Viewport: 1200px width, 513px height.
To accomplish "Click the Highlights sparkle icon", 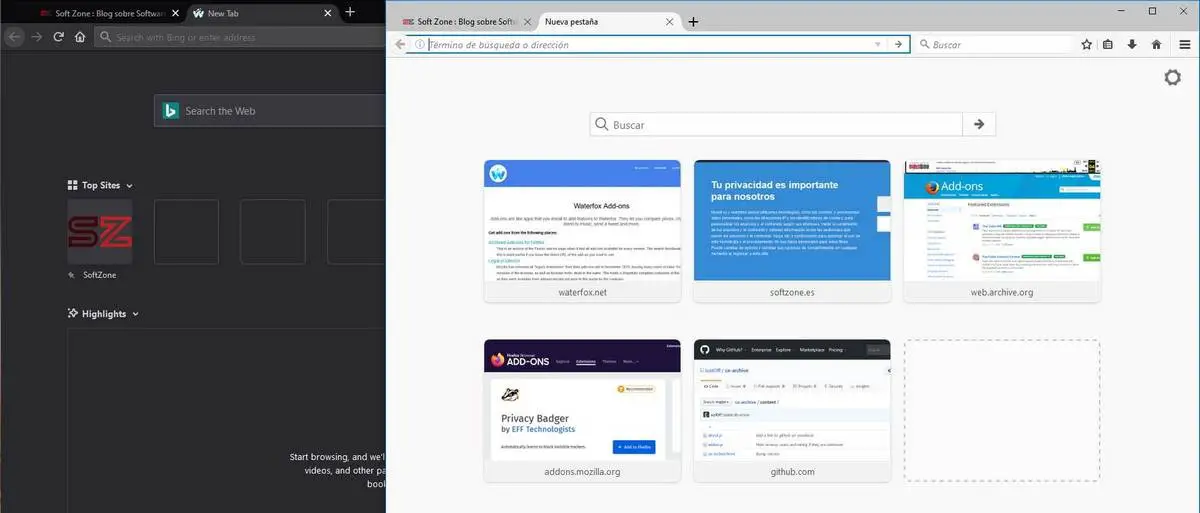I will pos(72,314).
